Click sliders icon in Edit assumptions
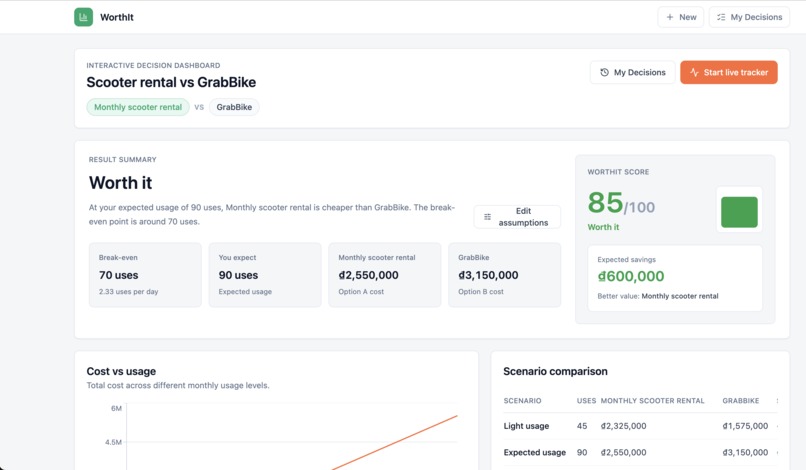 pos(487,216)
